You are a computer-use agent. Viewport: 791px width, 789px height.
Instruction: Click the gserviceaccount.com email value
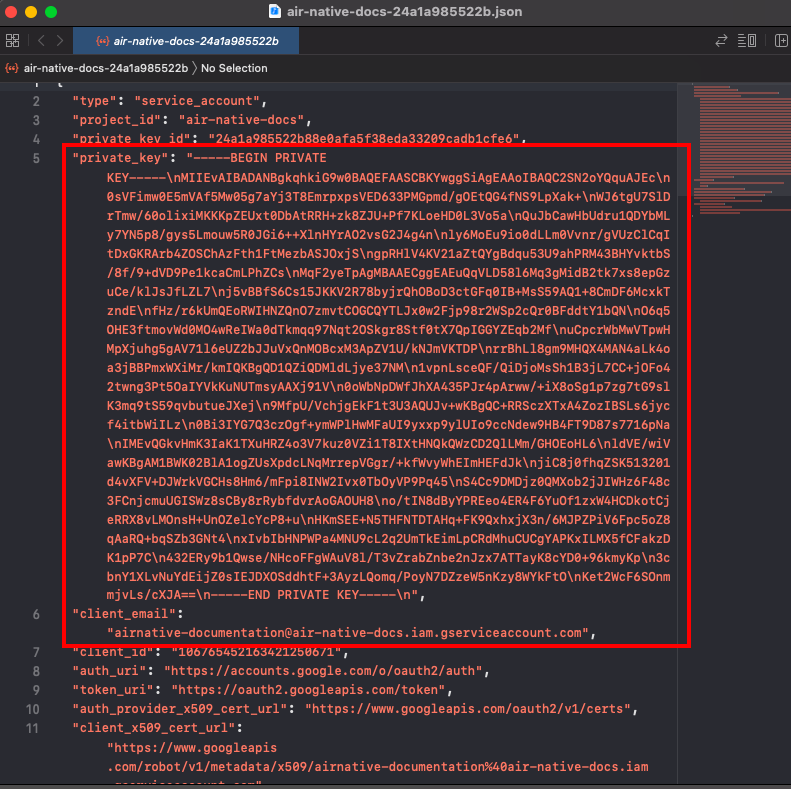(348, 633)
